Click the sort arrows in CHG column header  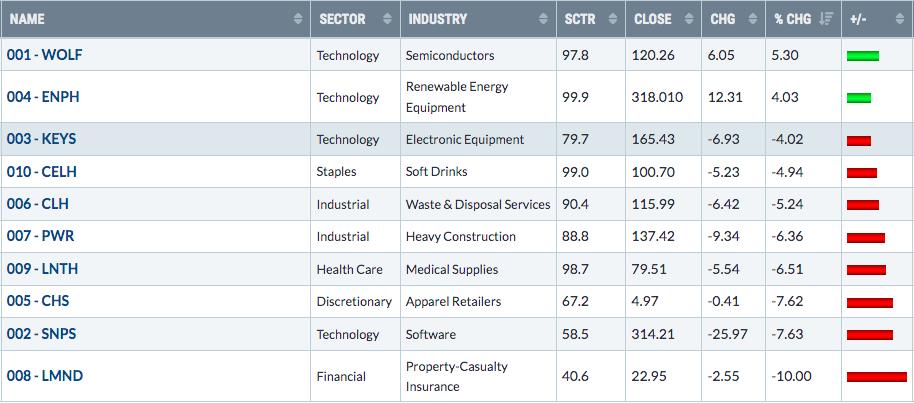click(x=753, y=19)
